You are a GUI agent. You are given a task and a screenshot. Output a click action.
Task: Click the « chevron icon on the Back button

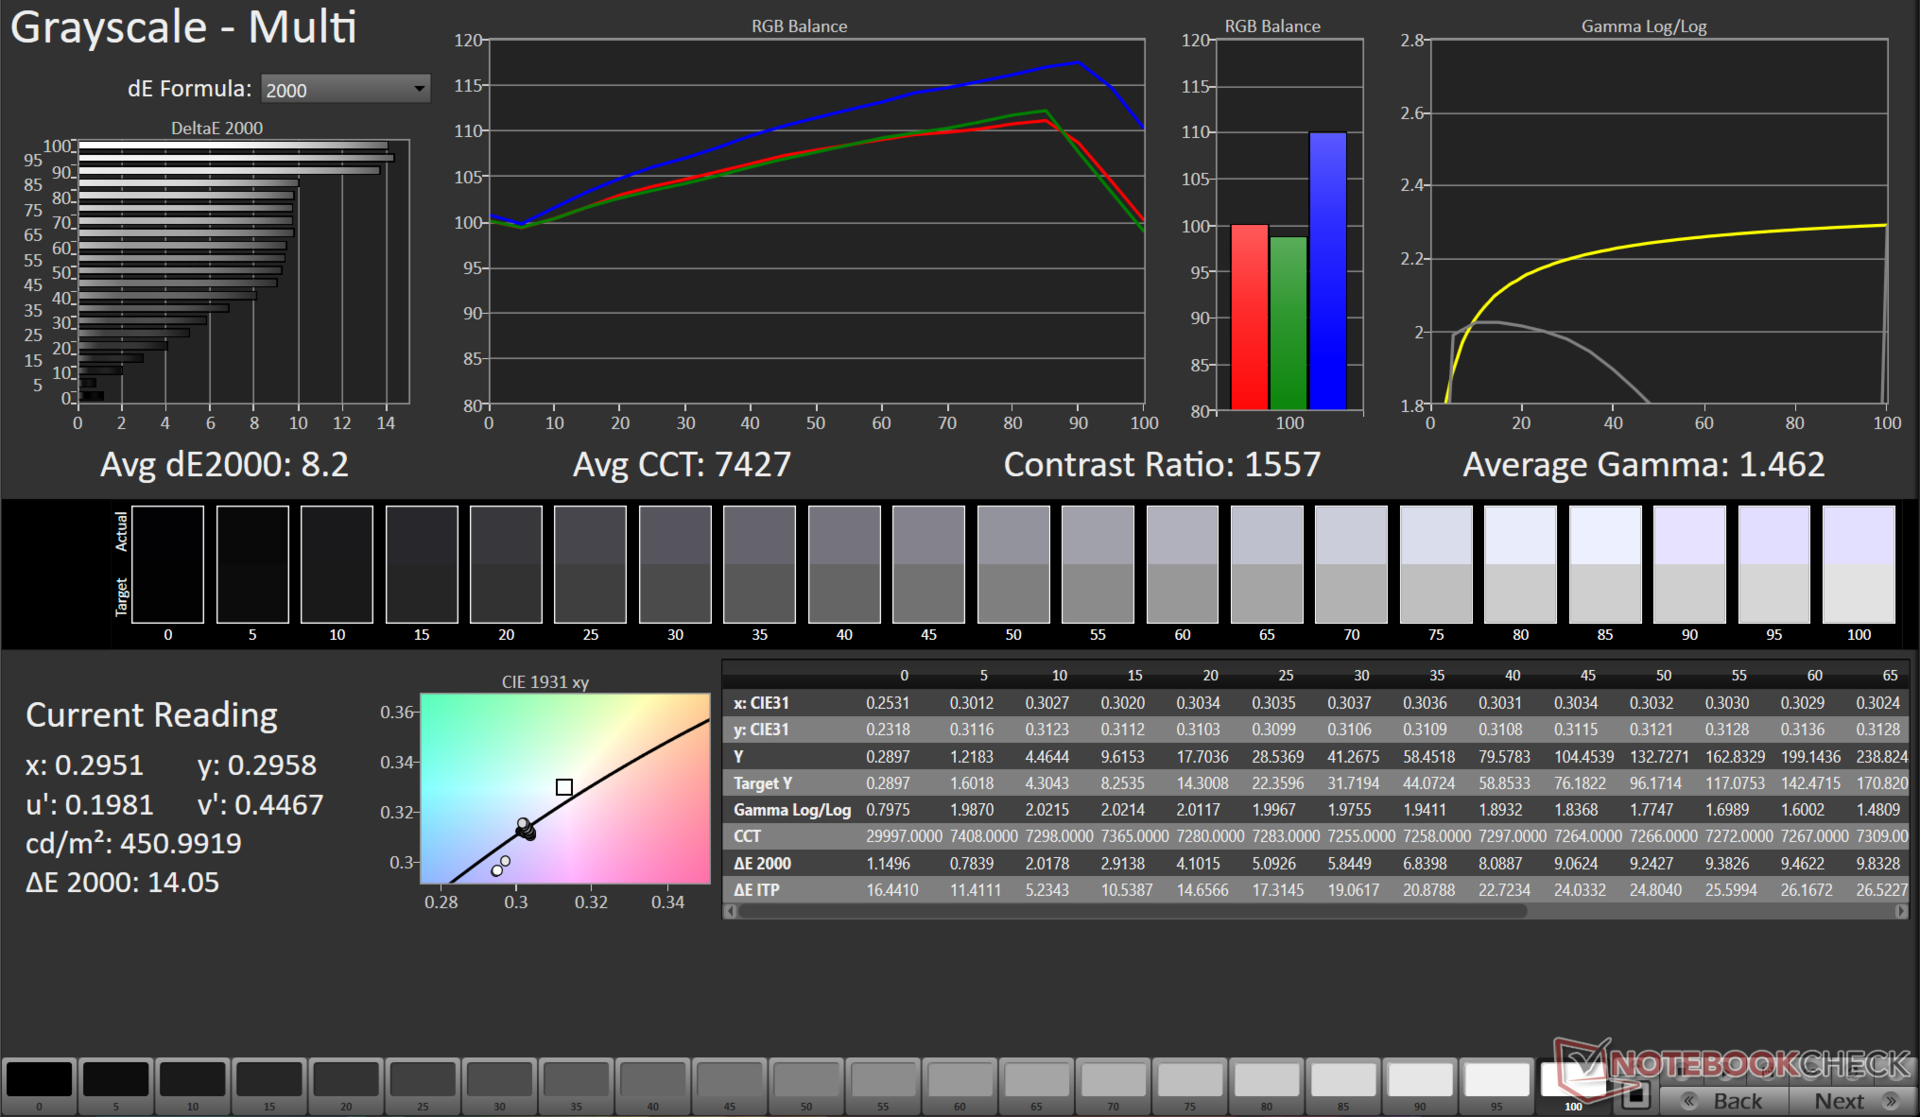(1689, 1100)
